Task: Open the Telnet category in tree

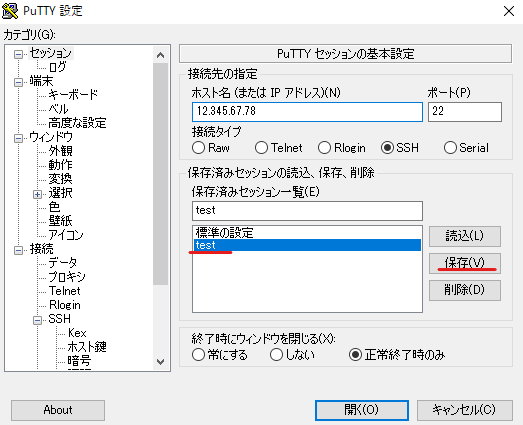Action: point(64,291)
